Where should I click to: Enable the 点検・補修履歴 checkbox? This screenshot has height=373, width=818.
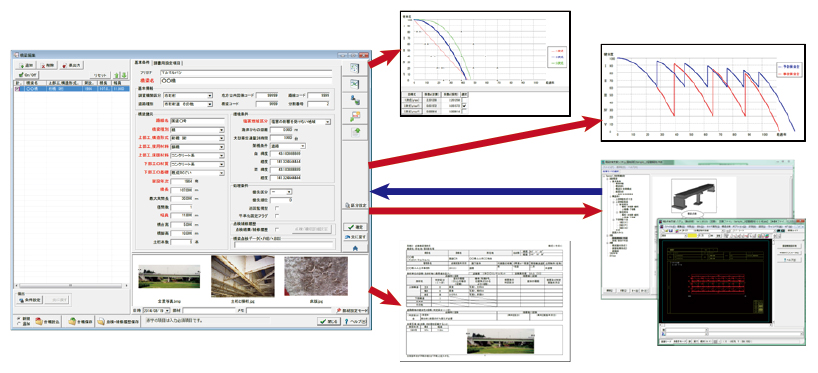[x=277, y=229]
